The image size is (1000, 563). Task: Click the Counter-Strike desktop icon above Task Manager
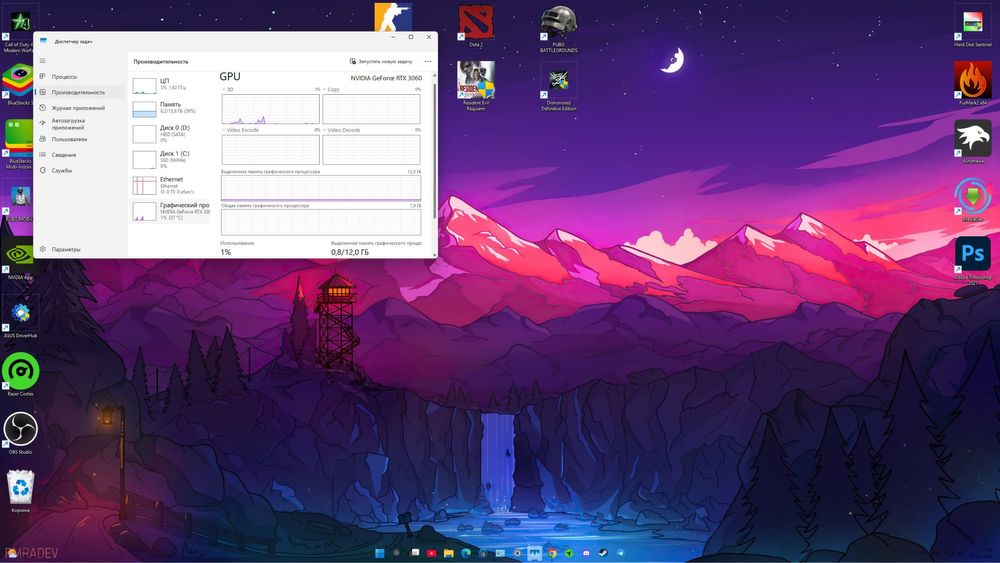pyautogui.click(x=392, y=17)
